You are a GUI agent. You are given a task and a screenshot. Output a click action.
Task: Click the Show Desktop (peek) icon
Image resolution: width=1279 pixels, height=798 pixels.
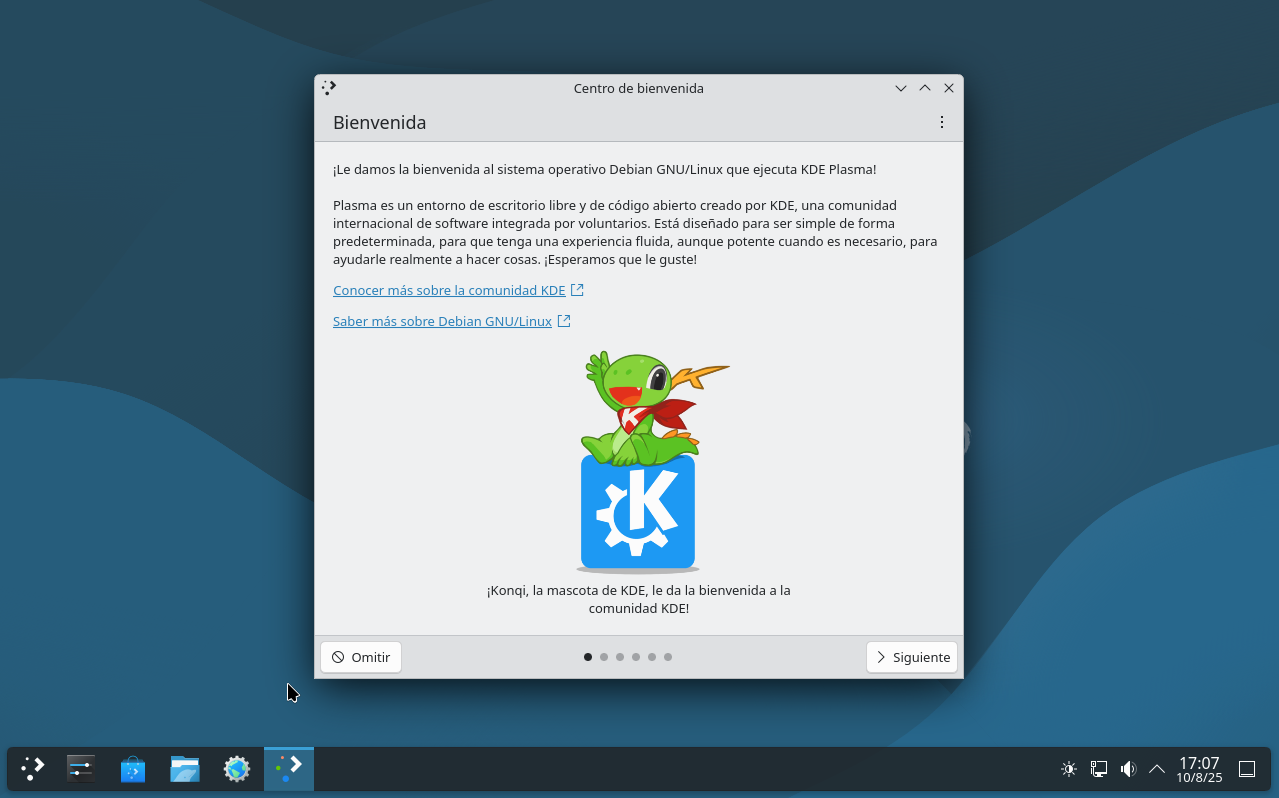tap(1247, 769)
